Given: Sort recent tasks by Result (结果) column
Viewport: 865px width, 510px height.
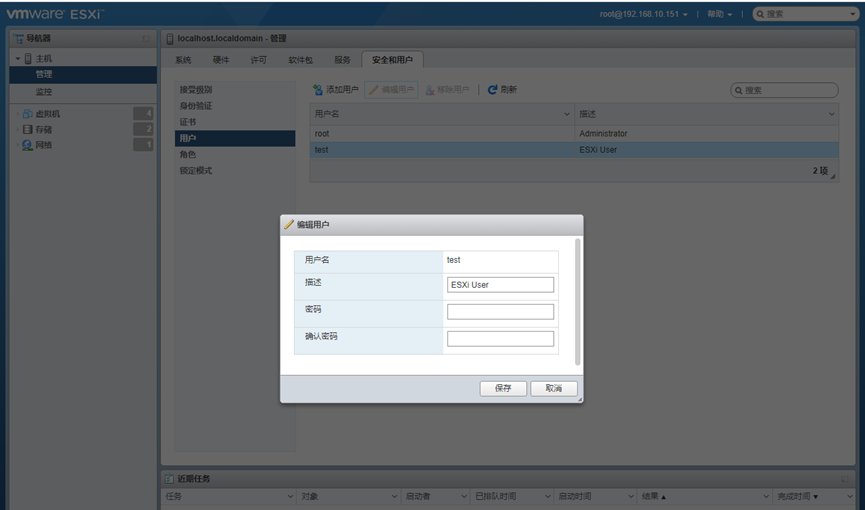Looking at the screenshot, I should 654,496.
